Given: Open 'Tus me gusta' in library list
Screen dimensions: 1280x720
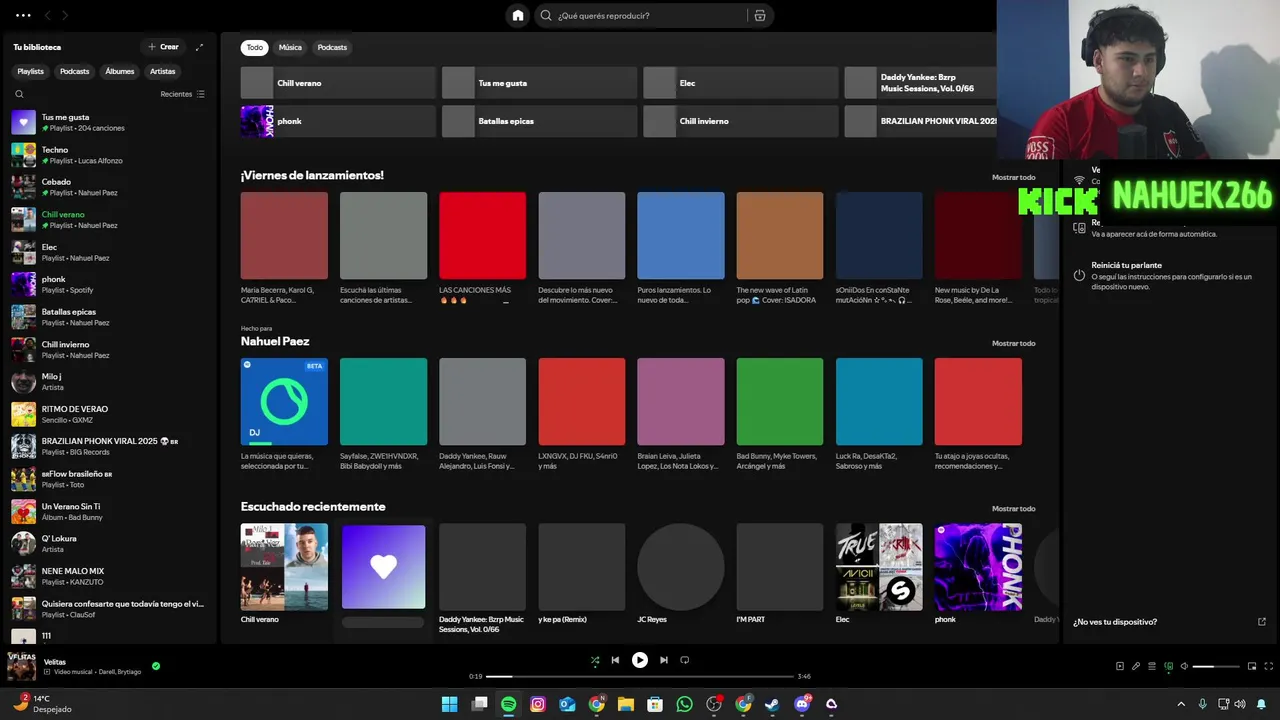Looking at the screenshot, I should pyautogui.click(x=110, y=122).
